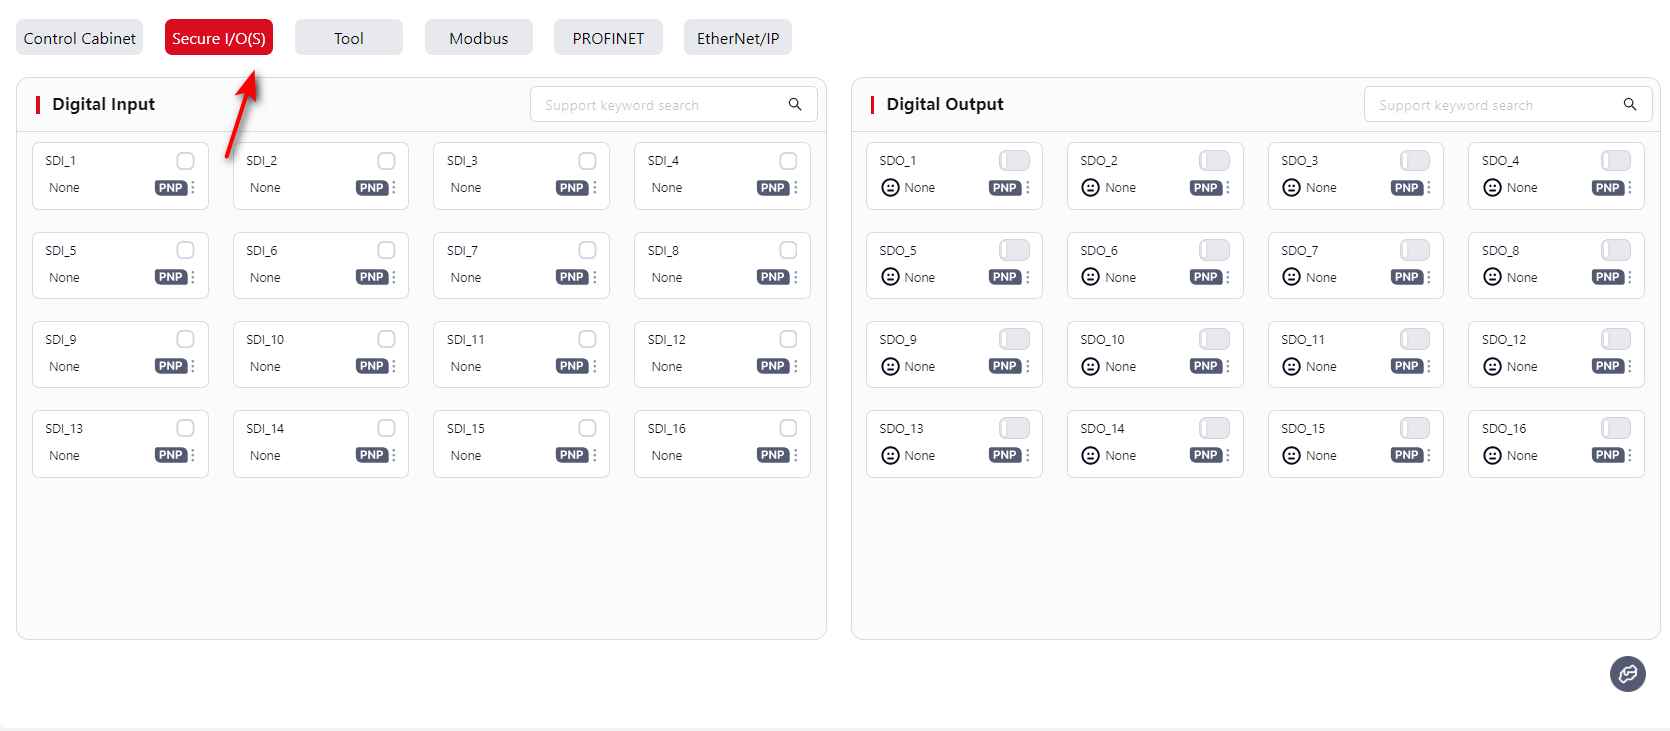Viewport: 1670px width, 731px height.
Task: Click the PNP badge on SDI_4
Action: tap(772, 188)
